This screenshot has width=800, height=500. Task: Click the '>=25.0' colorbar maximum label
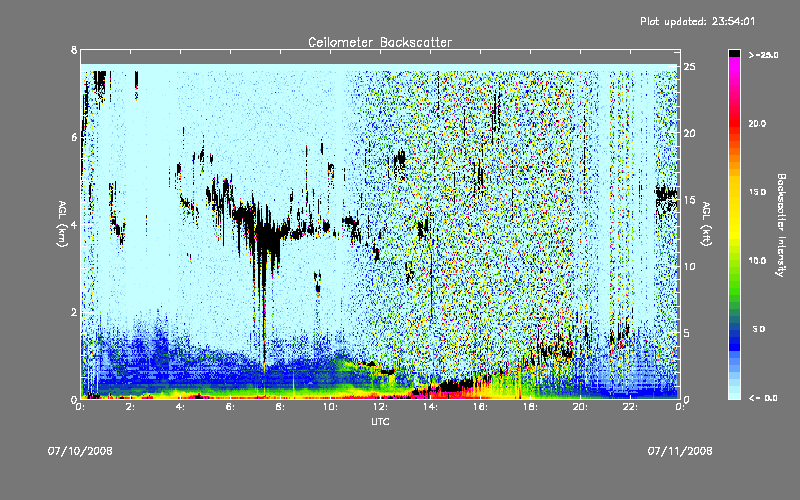(x=763, y=55)
